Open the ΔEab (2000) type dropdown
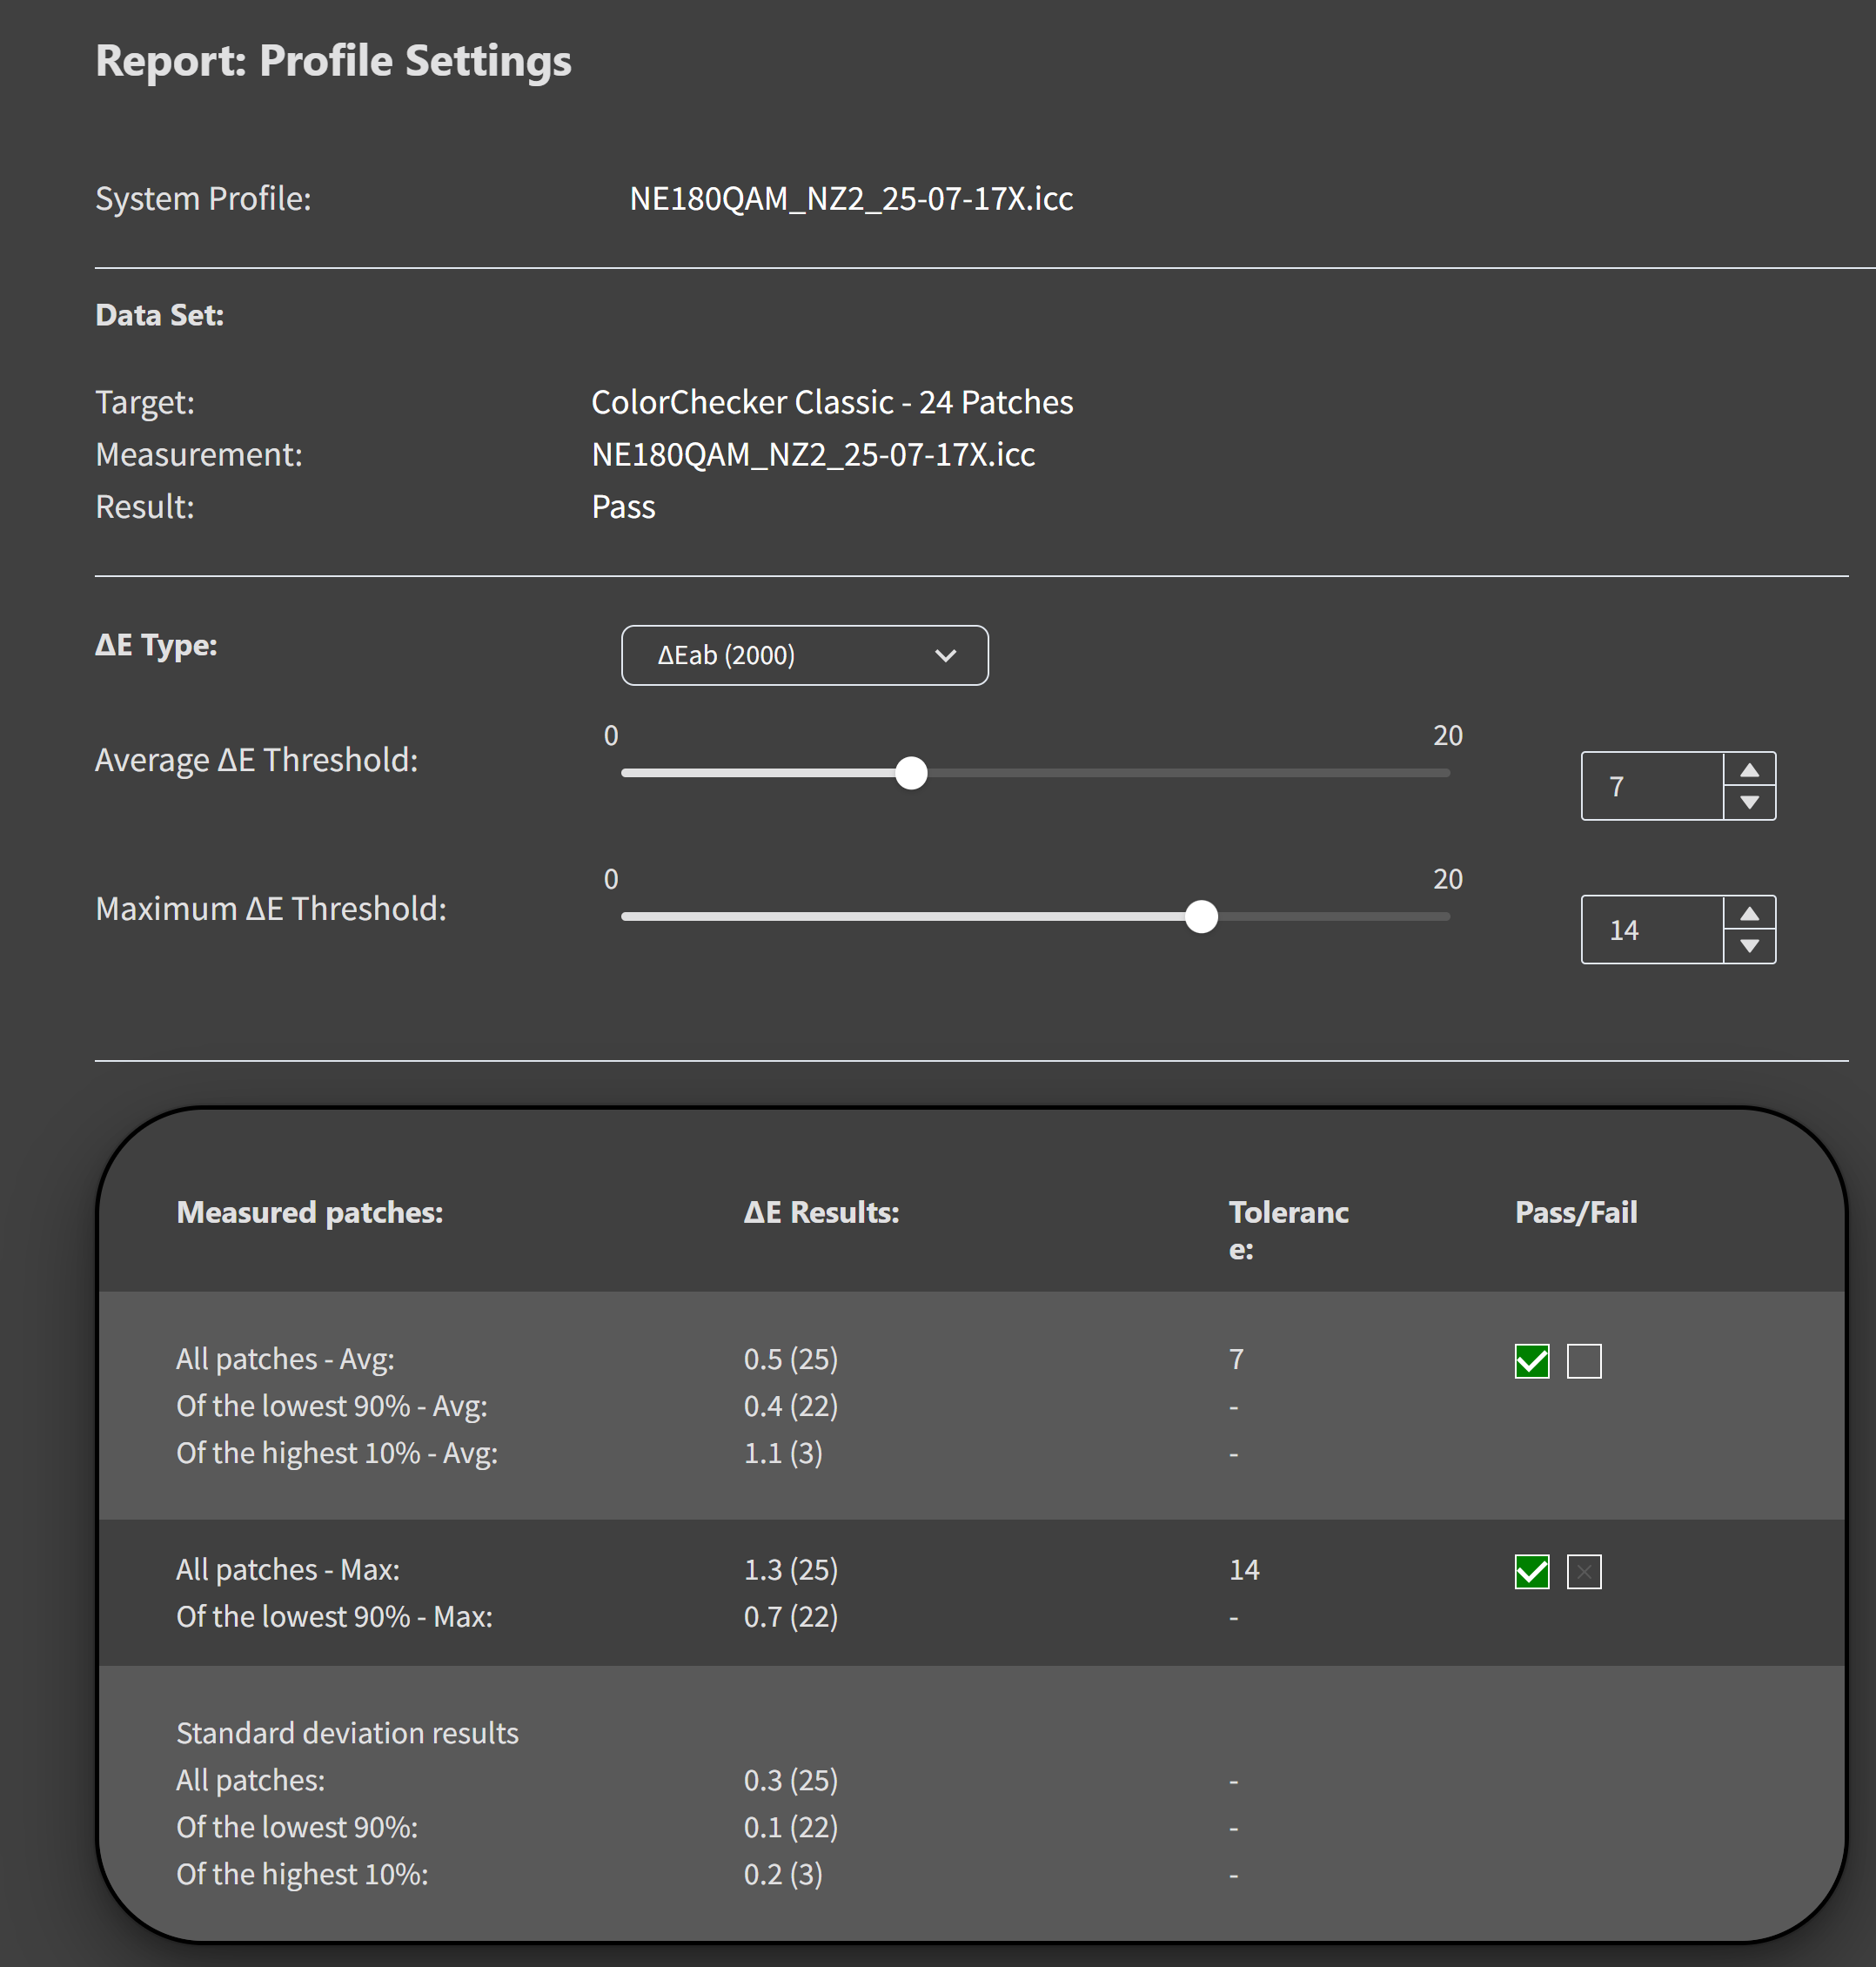Screen dimensions: 1876x1967 point(804,655)
